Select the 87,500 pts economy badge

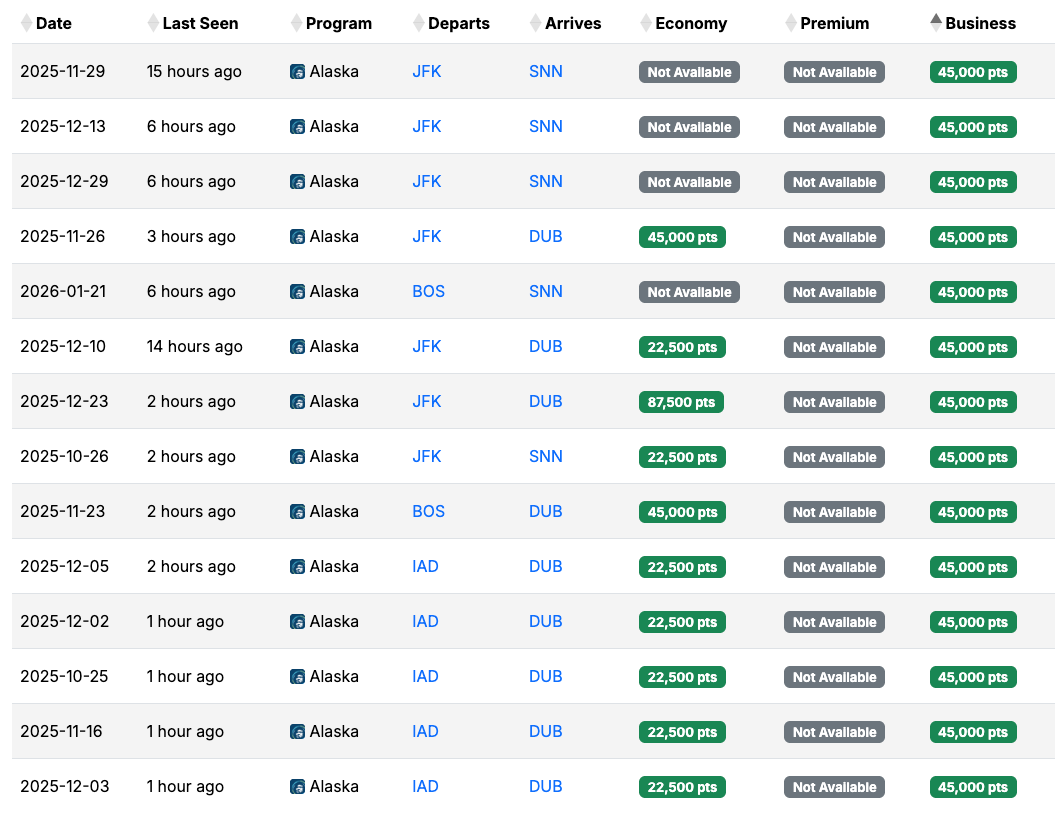coord(681,402)
